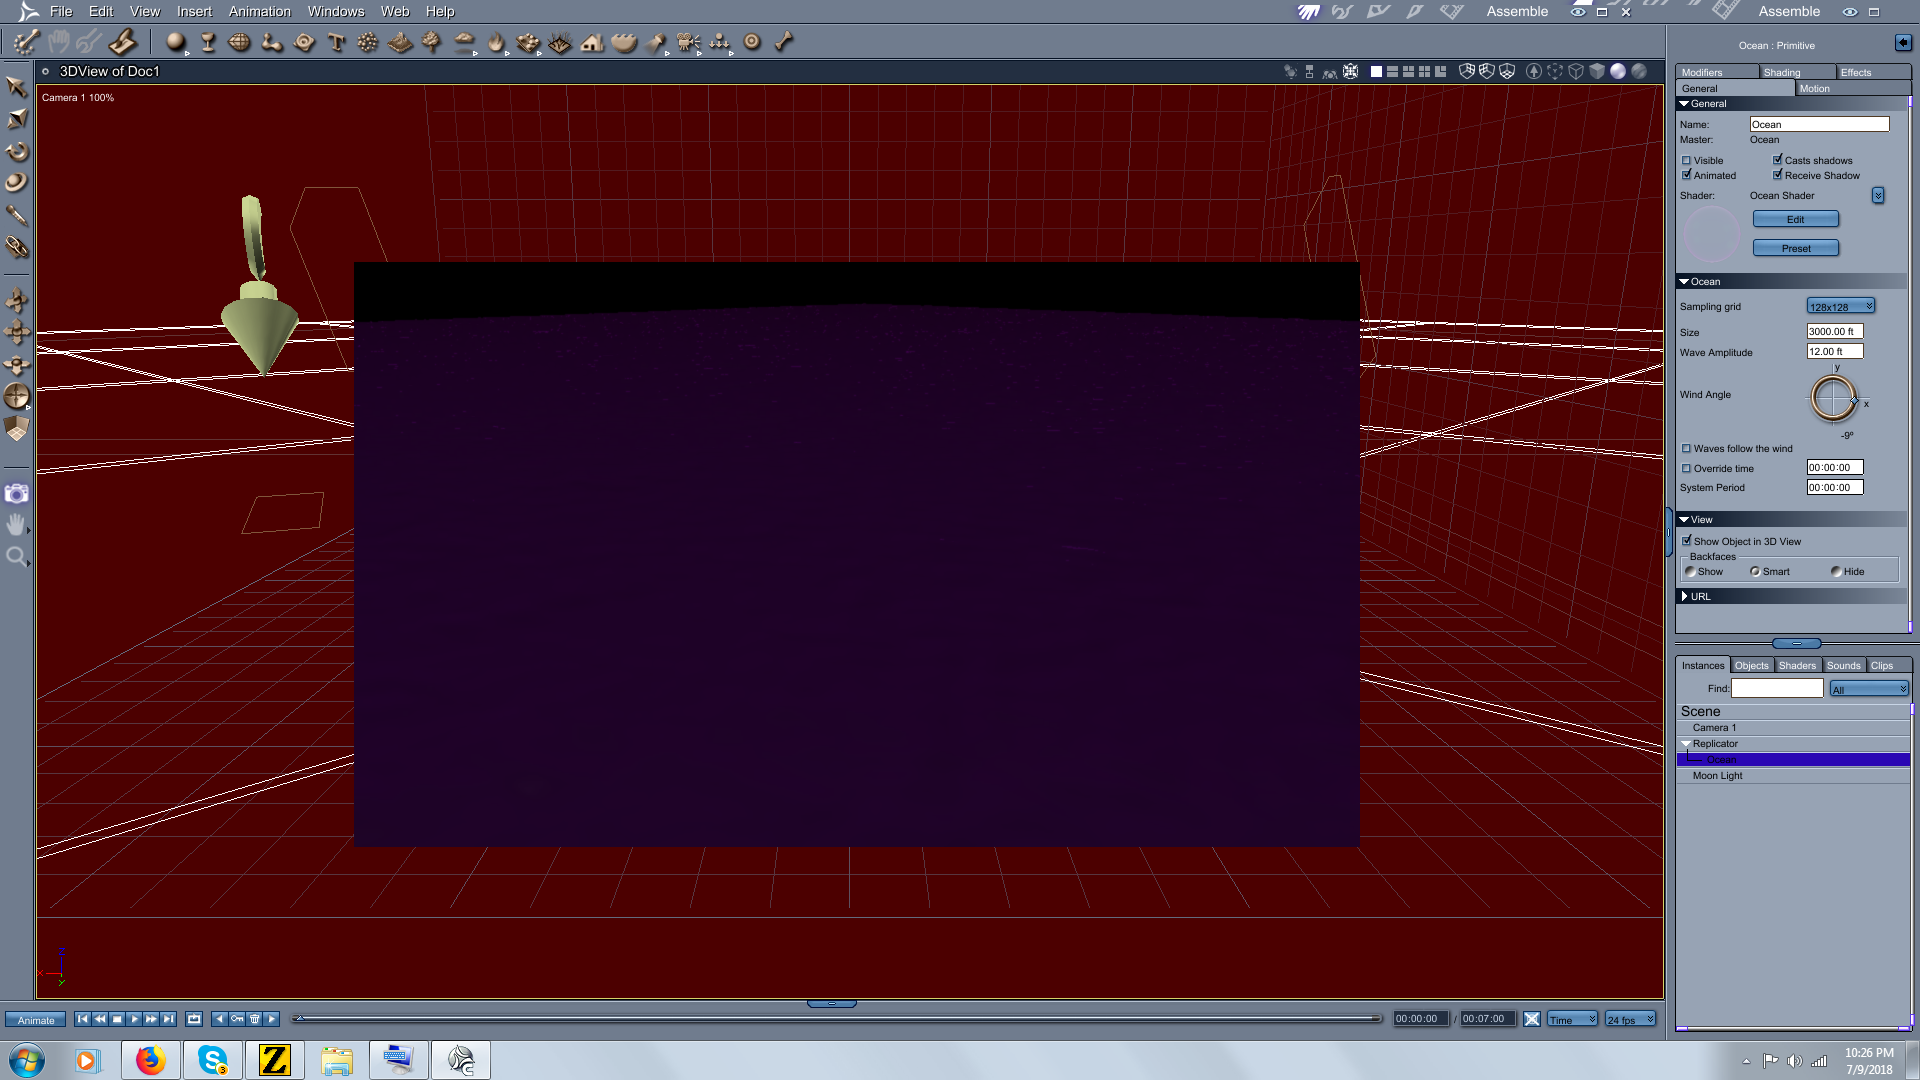This screenshot has height=1080, width=1920.
Task: Insert a tree plant object
Action: point(432,42)
